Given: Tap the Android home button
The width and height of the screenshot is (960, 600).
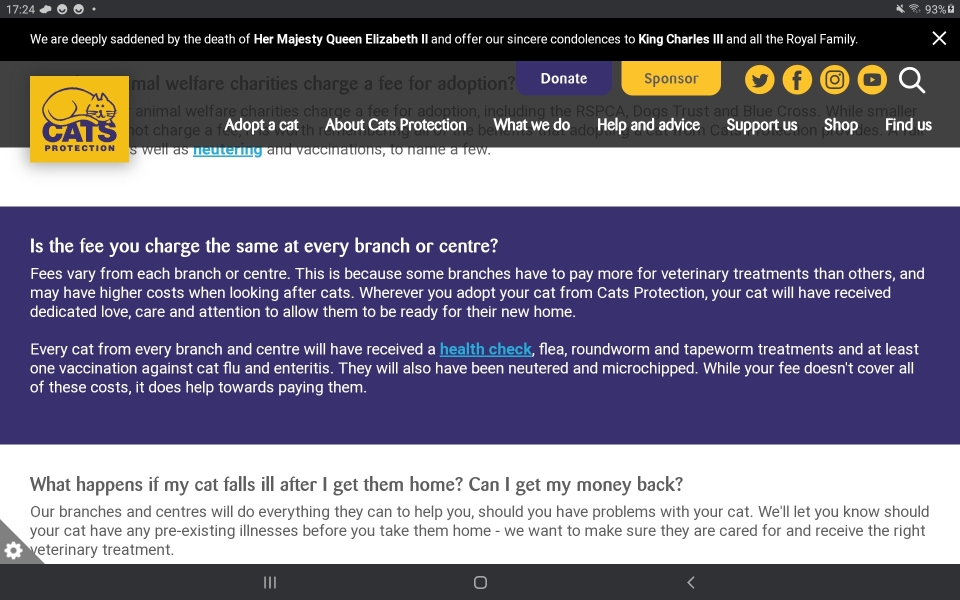Looking at the screenshot, I should point(480,582).
